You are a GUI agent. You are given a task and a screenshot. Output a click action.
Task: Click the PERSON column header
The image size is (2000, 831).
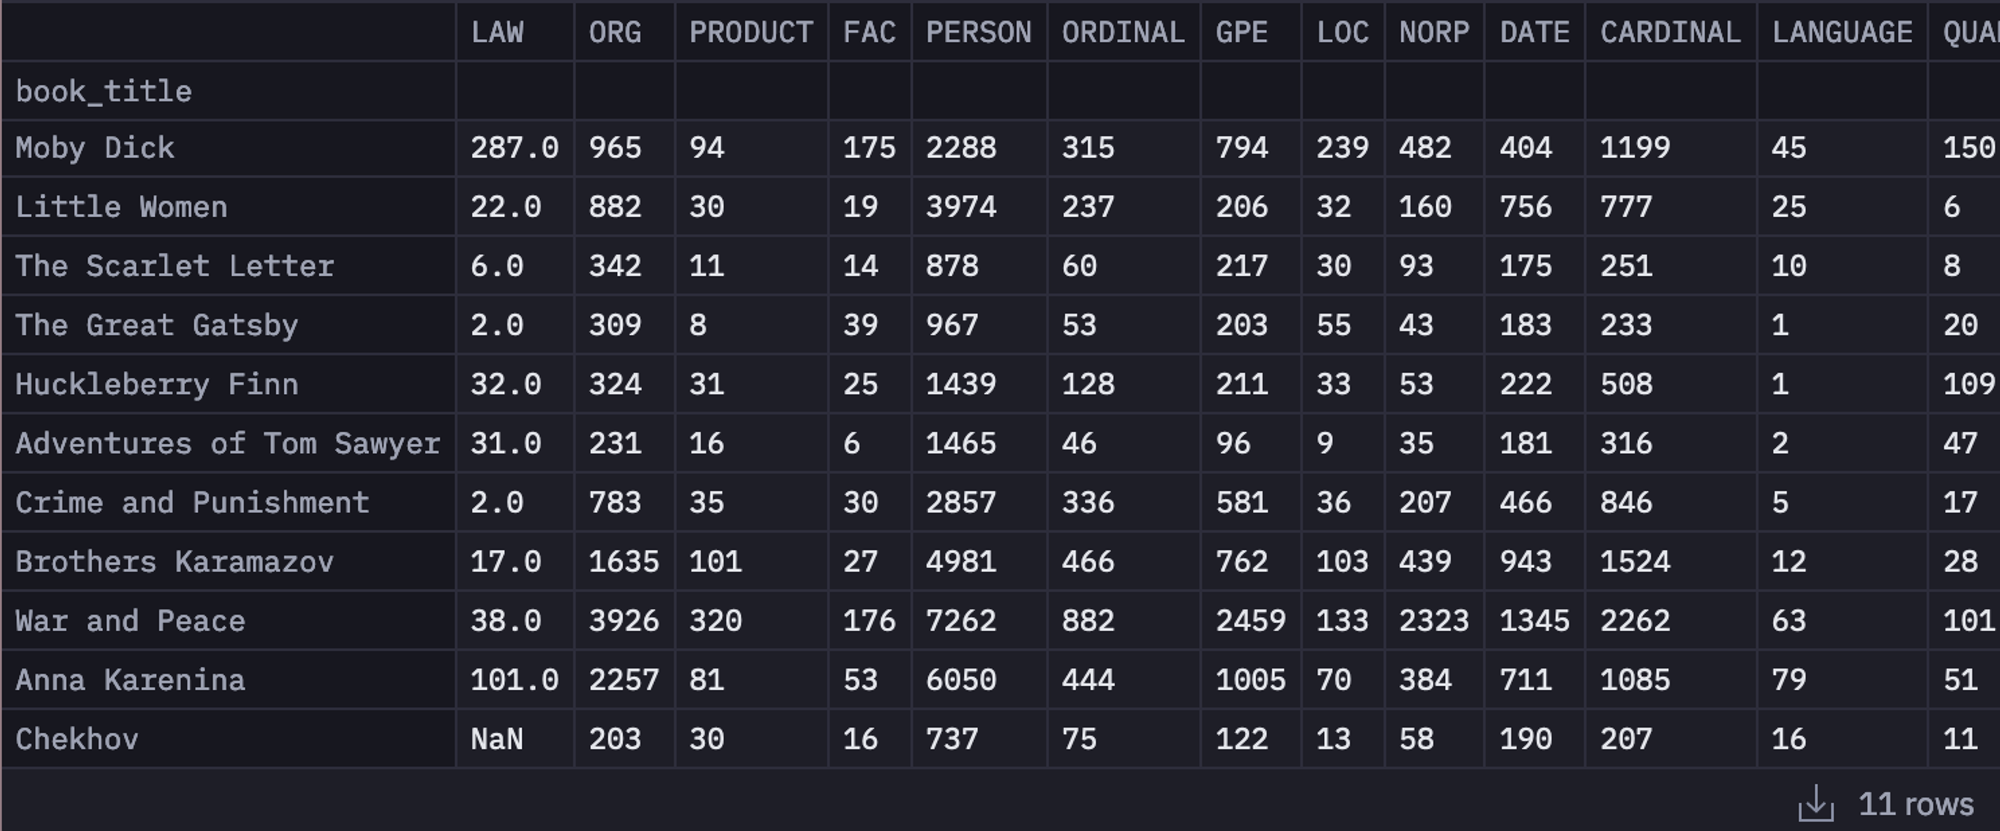point(978,32)
